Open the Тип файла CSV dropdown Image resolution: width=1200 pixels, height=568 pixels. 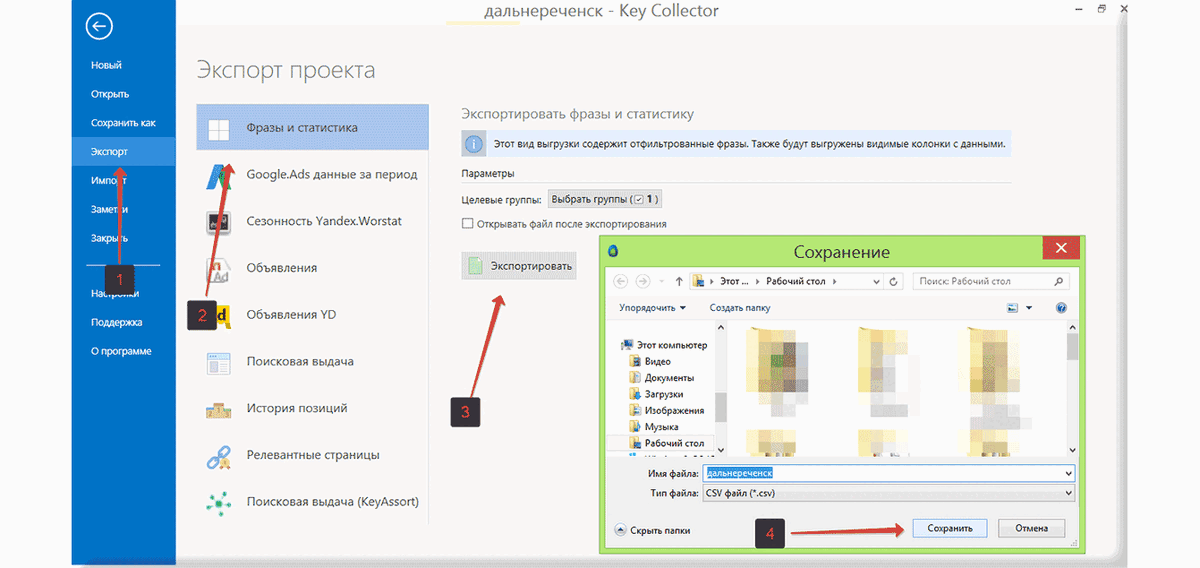[889, 493]
